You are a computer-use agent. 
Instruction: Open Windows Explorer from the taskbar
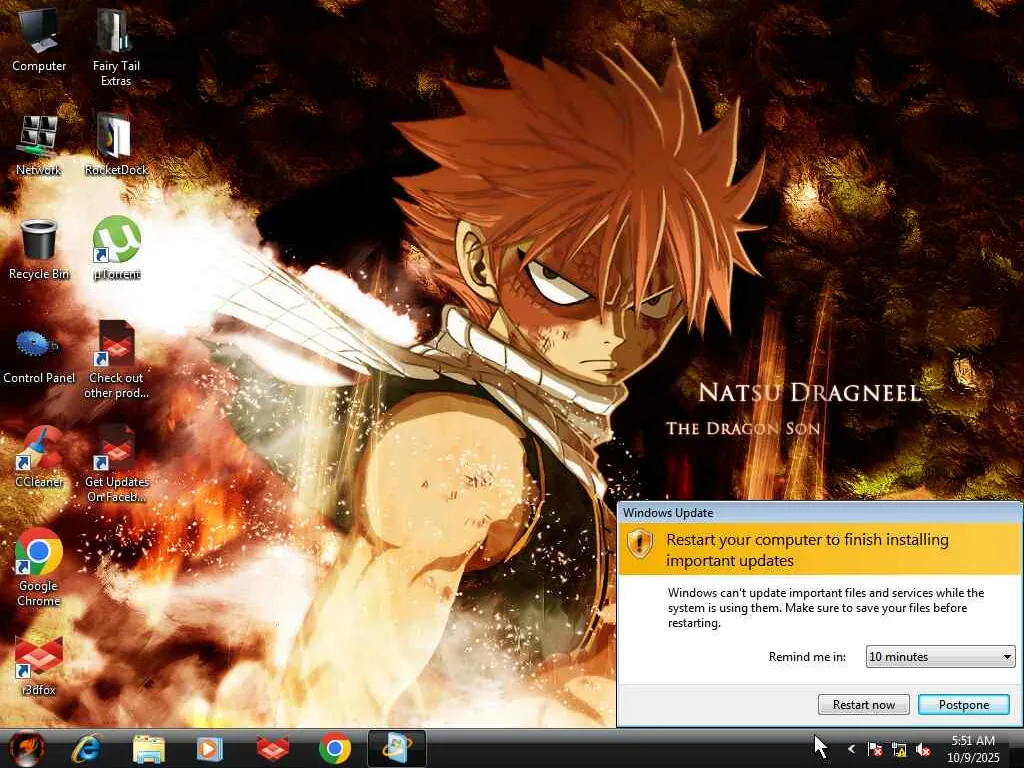(148, 748)
